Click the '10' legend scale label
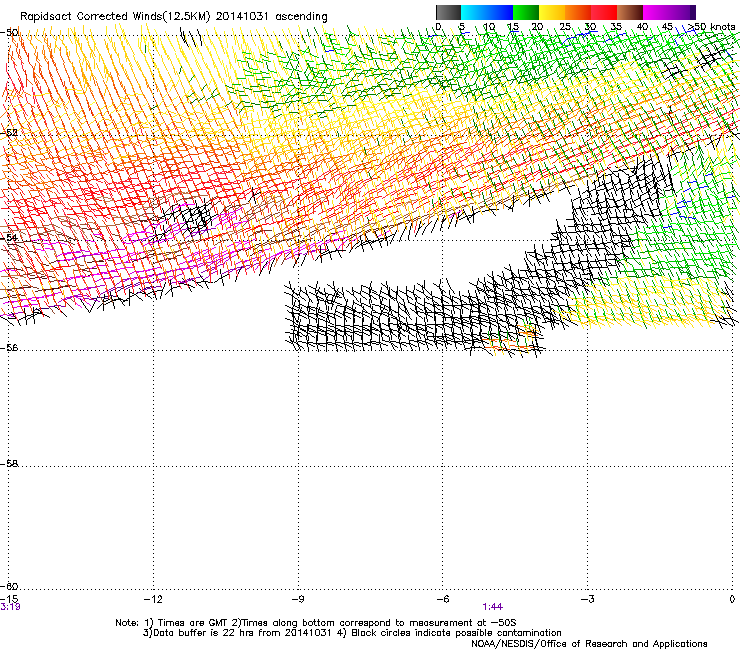The image size is (740, 650). [489, 27]
